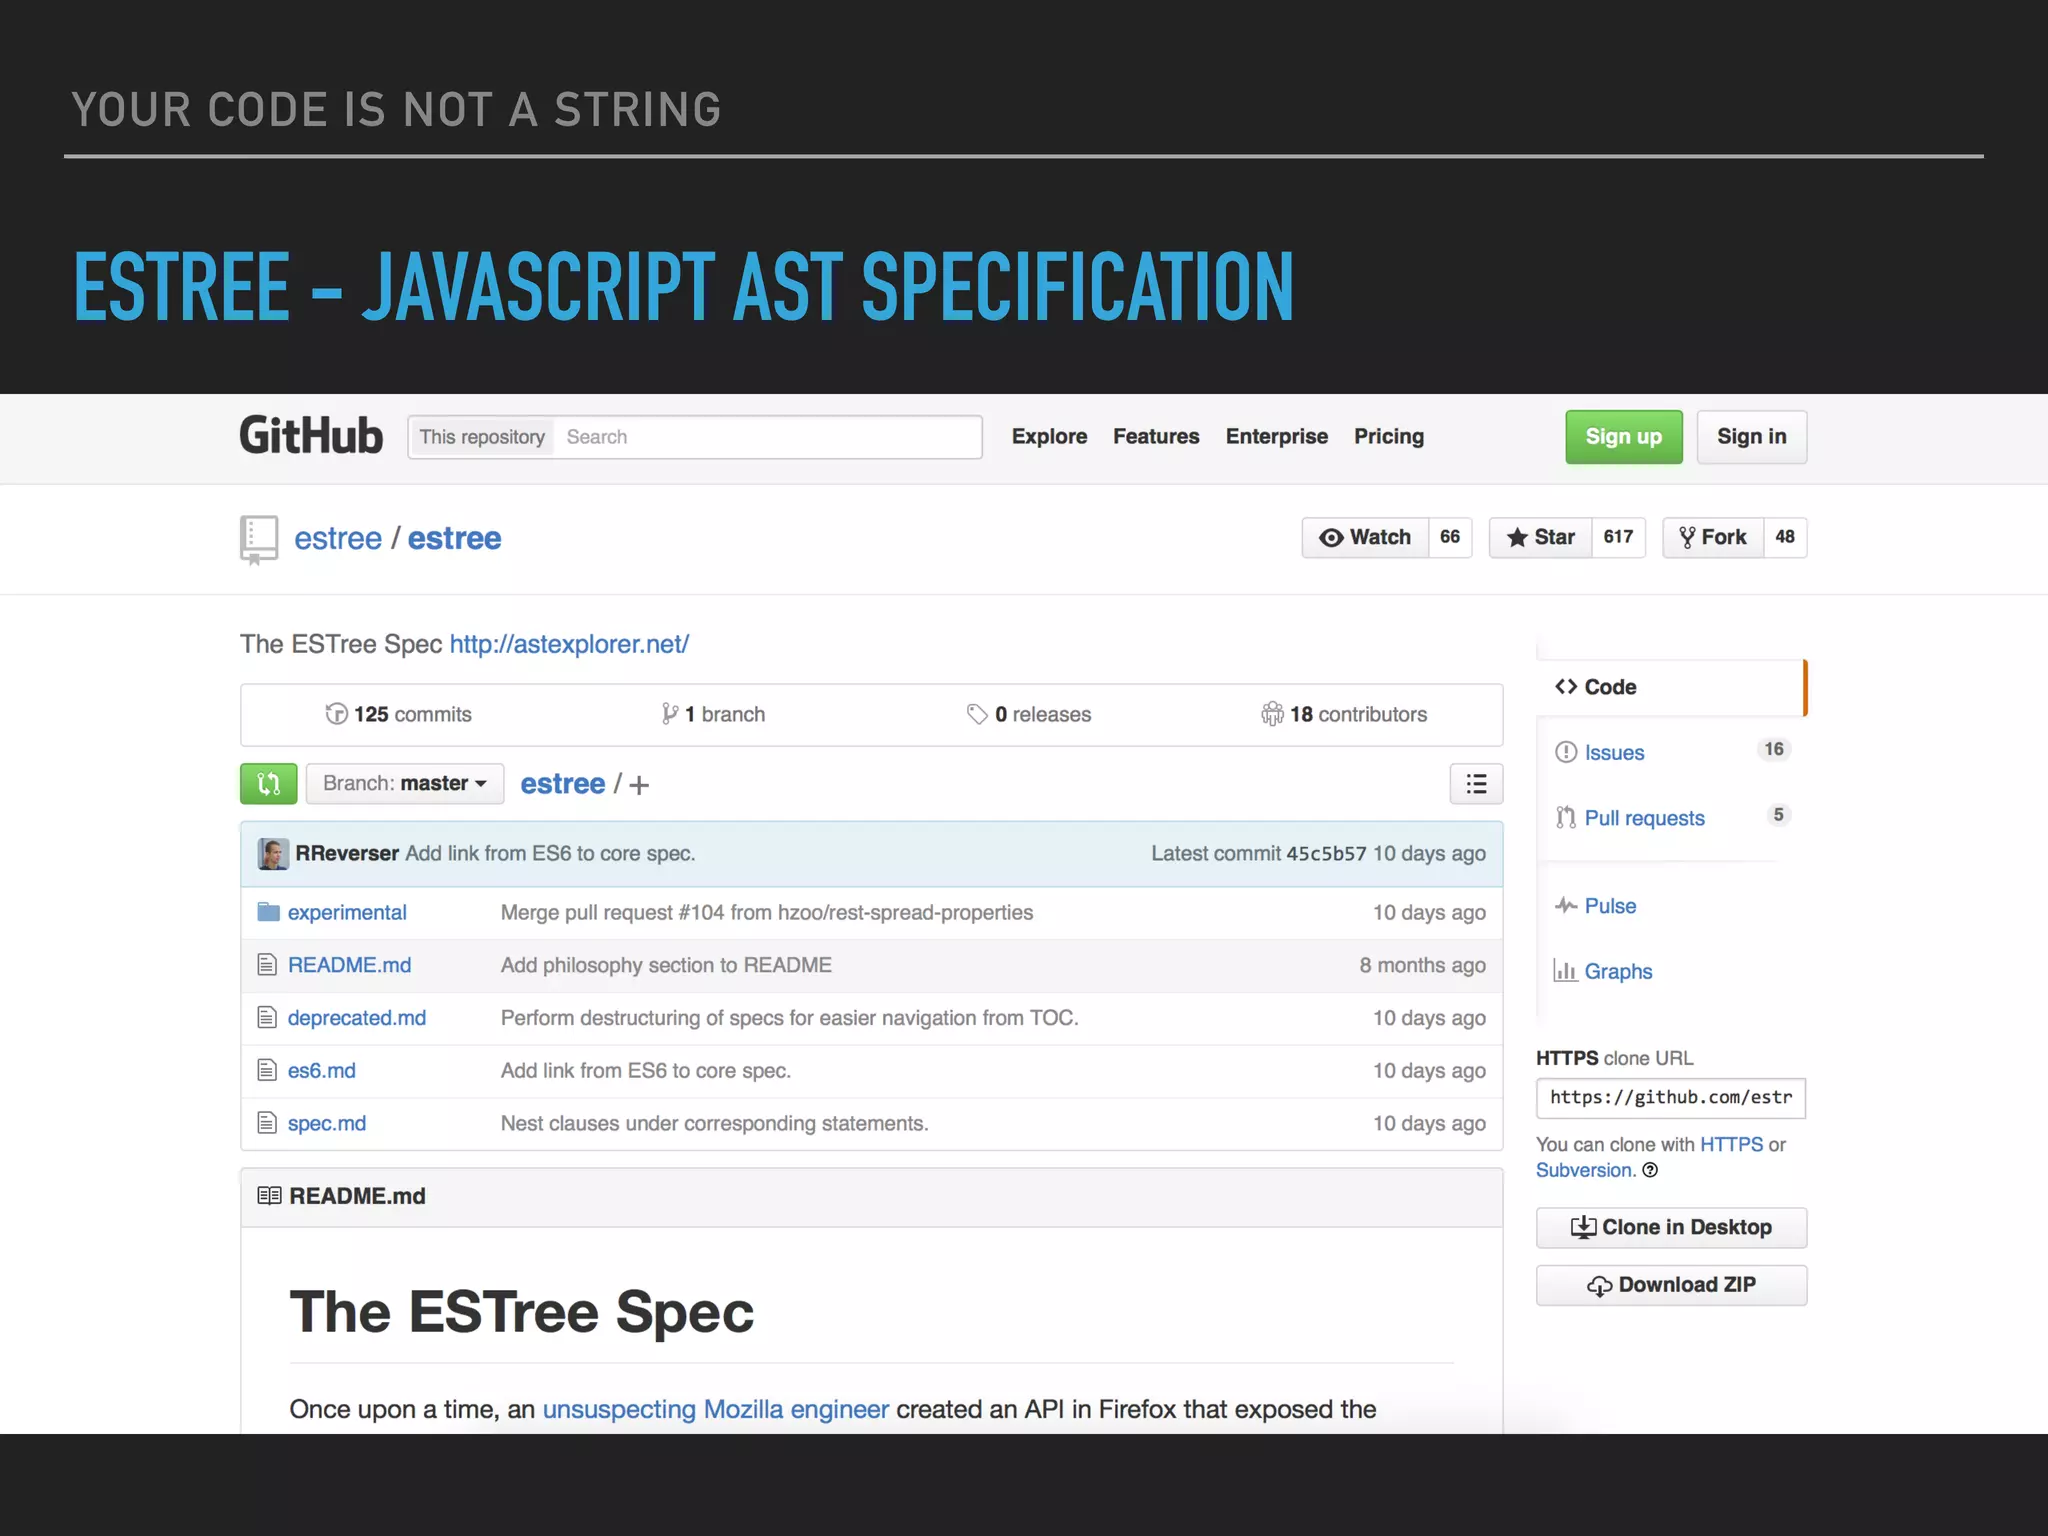
Task: Click the plus icon to create new file
Action: click(639, 786)
